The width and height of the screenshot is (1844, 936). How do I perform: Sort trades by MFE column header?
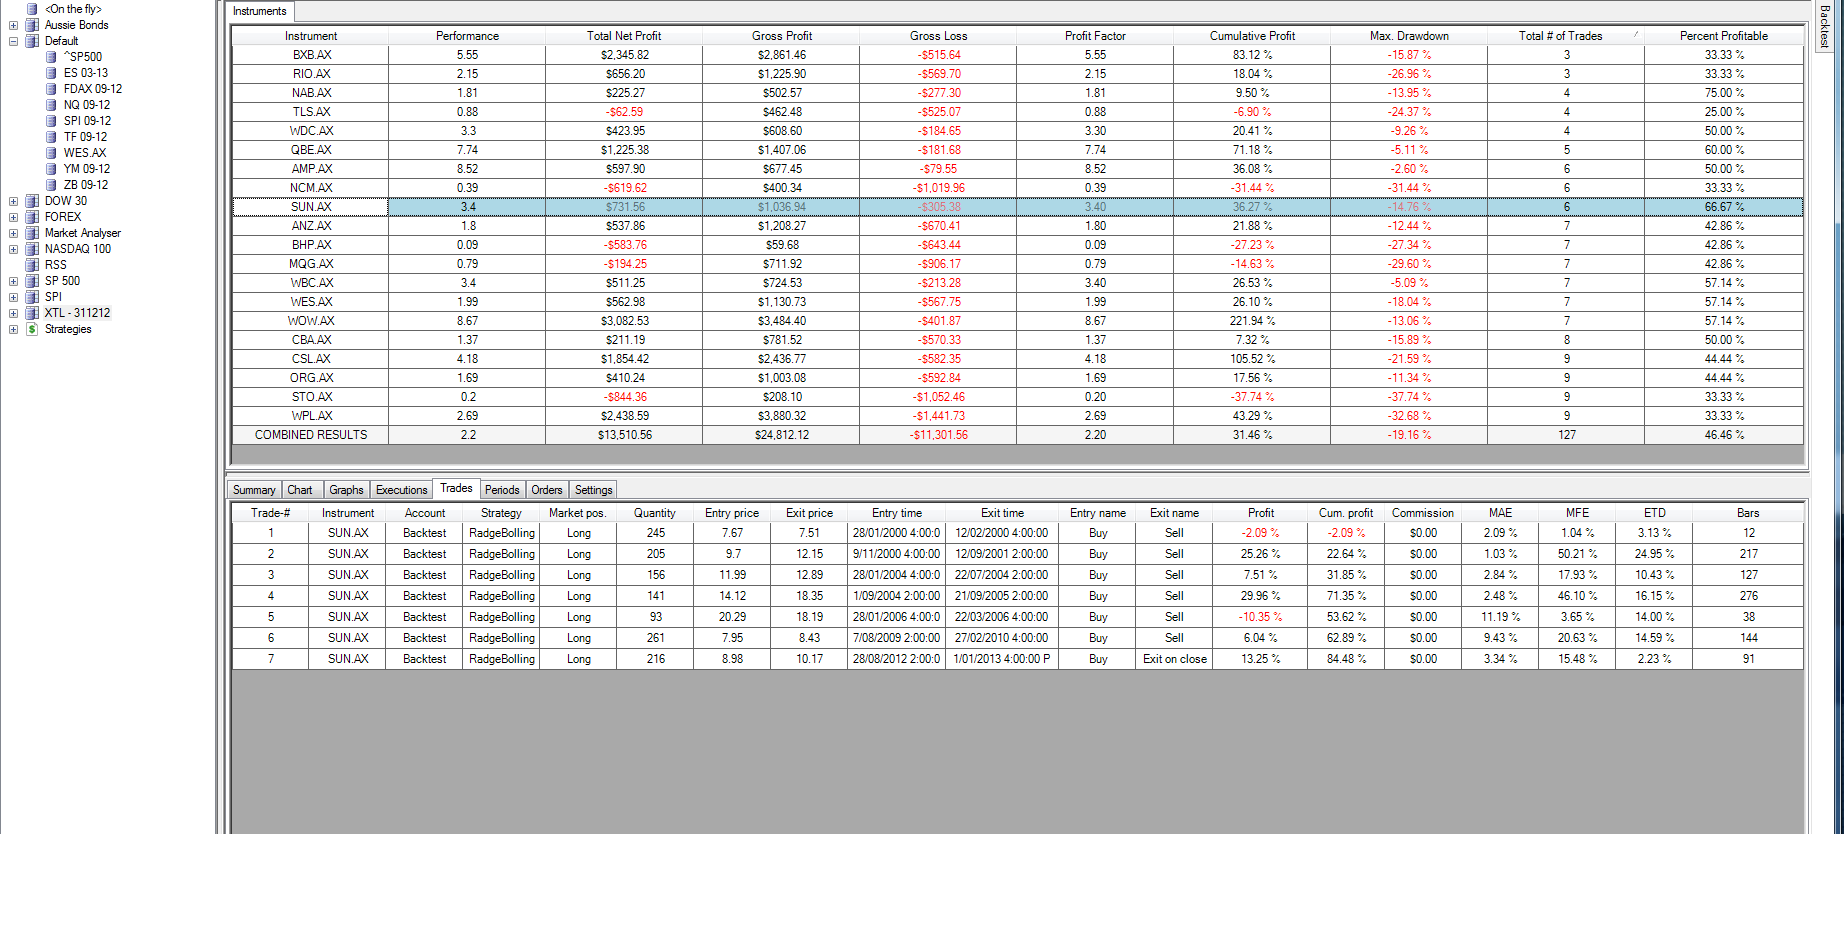[x=1577, y=513]
